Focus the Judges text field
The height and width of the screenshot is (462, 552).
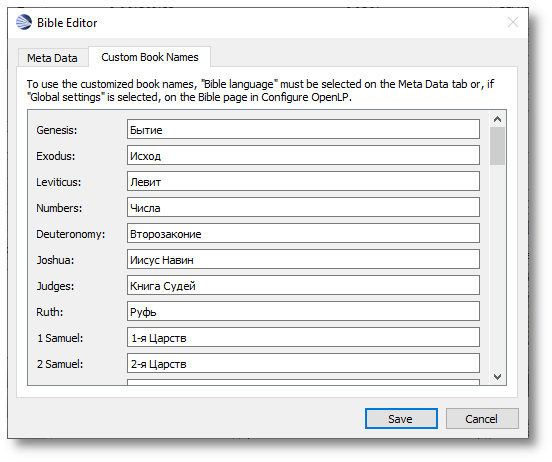point(303,286)
